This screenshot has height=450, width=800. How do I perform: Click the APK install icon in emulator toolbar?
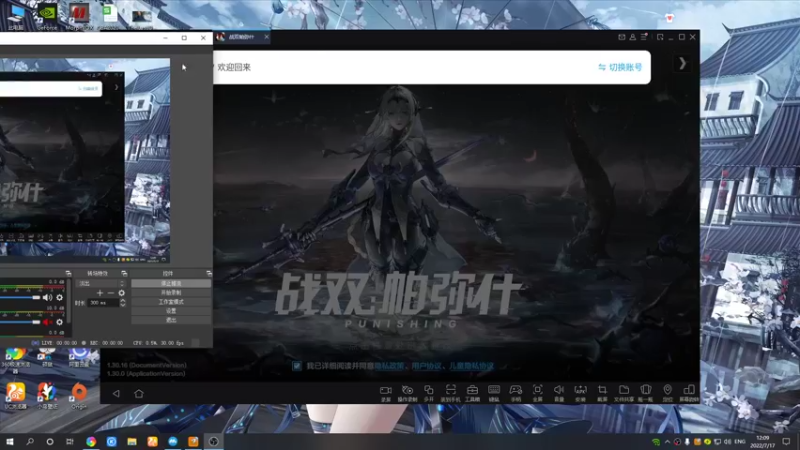point(580,390)
